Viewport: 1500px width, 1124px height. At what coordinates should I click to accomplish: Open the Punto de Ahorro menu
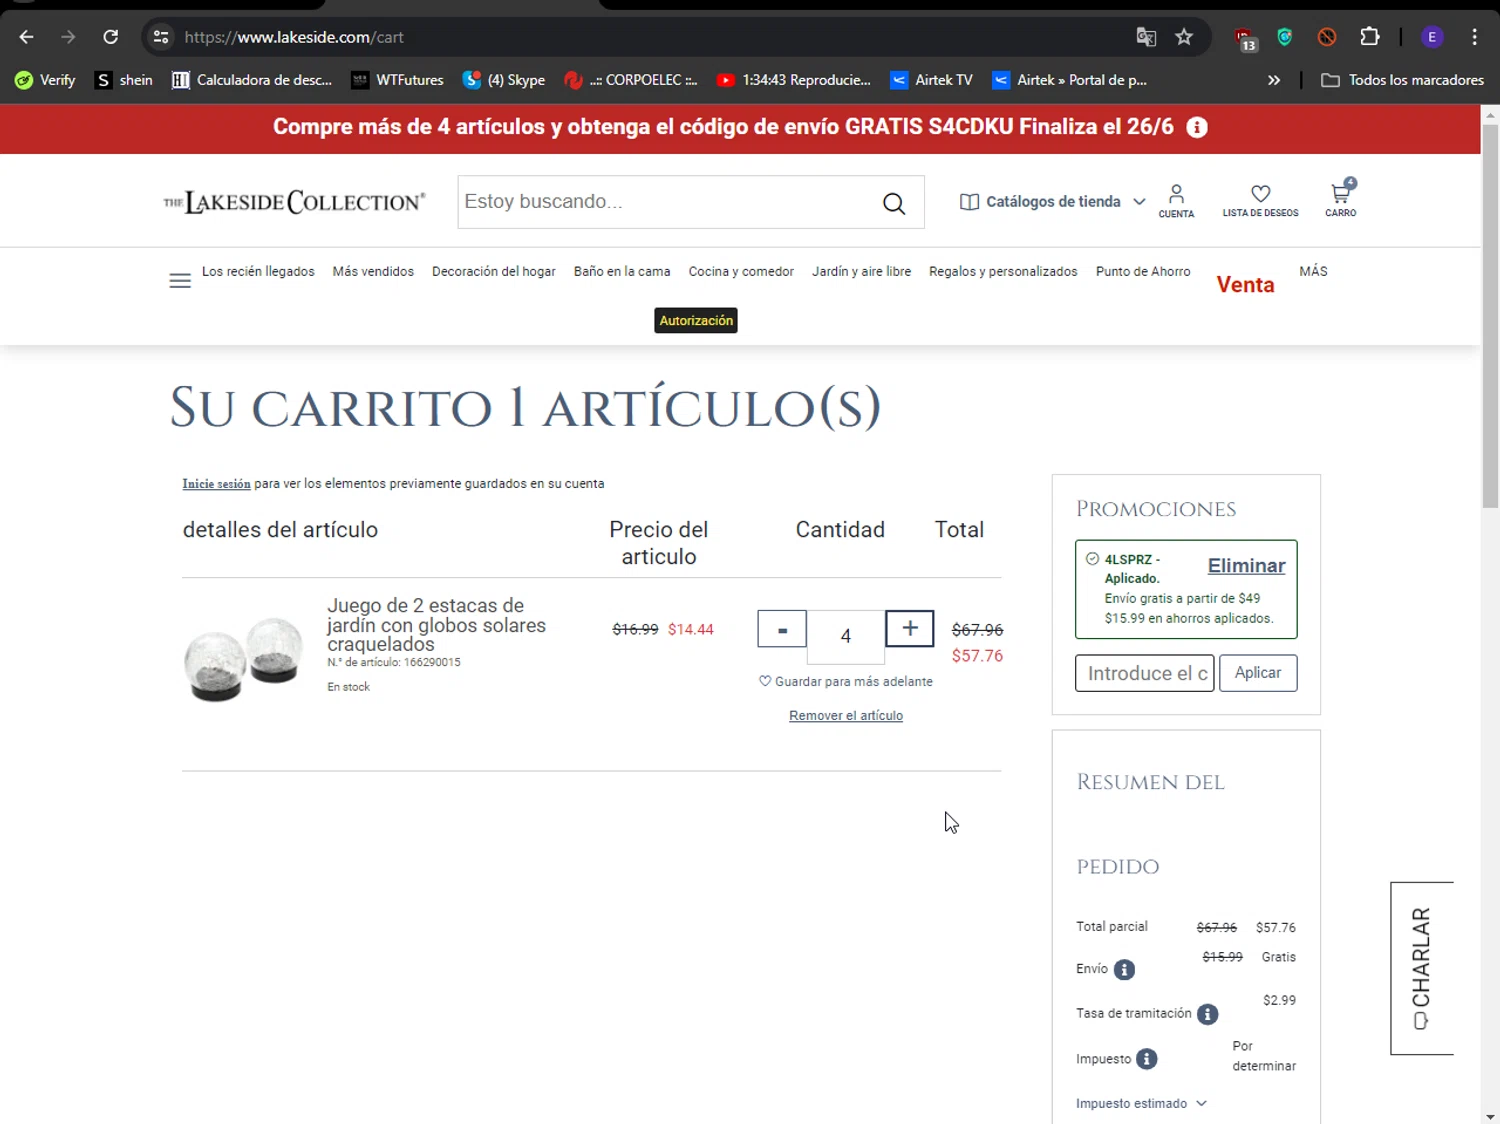coord(1143,272)
